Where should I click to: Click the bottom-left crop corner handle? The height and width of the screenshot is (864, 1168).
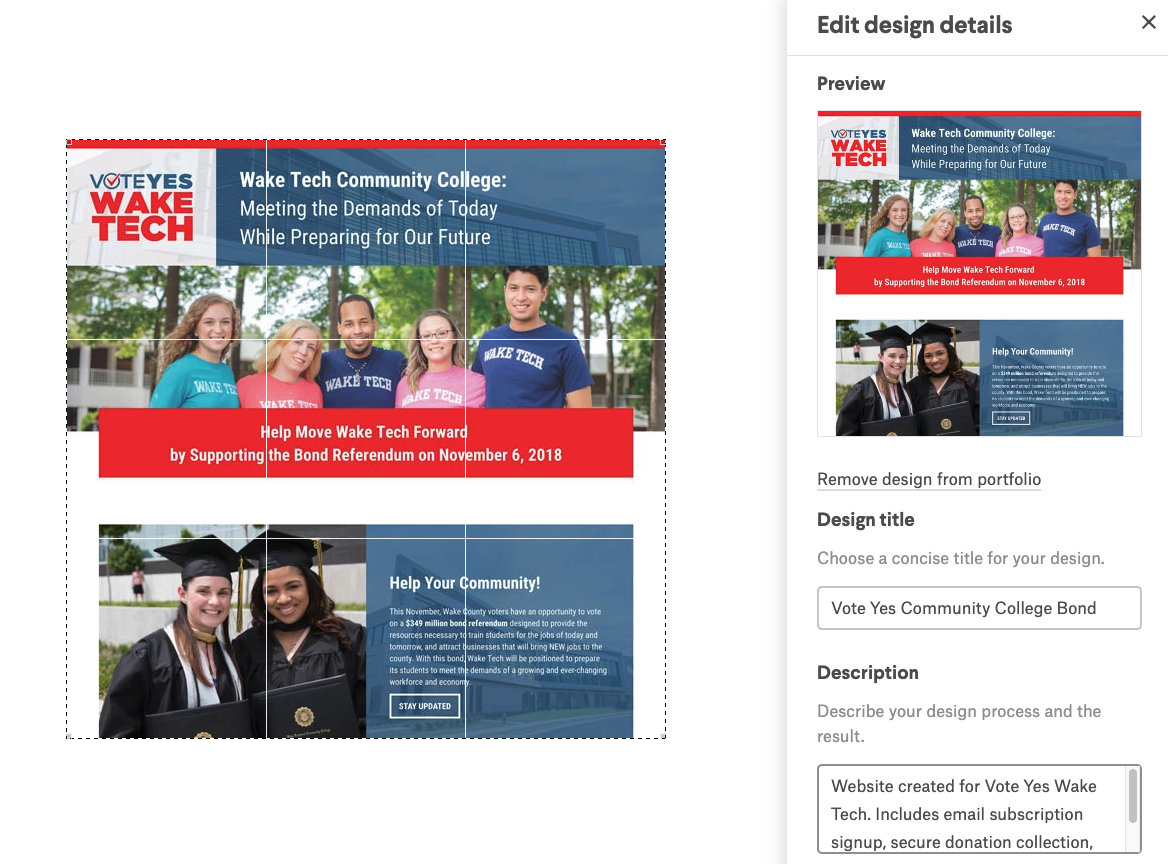69,737
